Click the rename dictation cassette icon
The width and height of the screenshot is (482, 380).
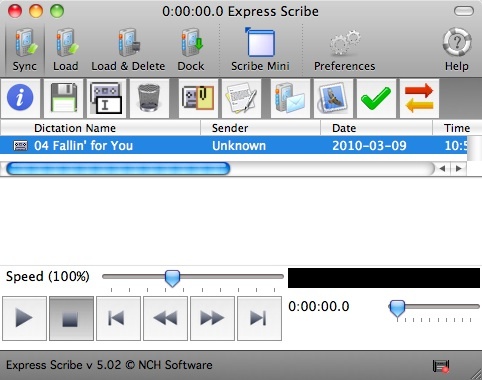[106, 98]
